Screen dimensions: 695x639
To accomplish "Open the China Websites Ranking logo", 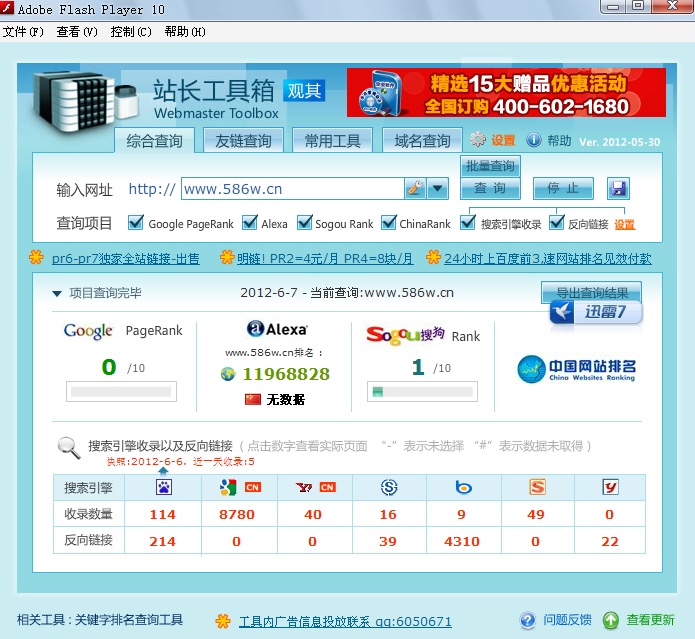I will (577, 369).
